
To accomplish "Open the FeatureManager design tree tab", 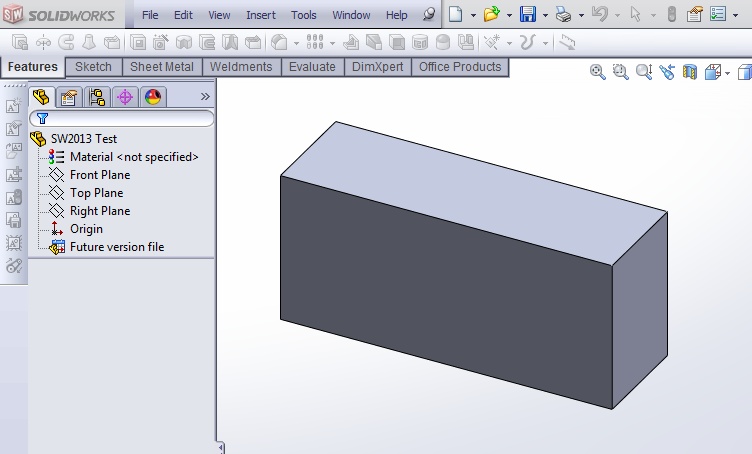I will (41, 97).
